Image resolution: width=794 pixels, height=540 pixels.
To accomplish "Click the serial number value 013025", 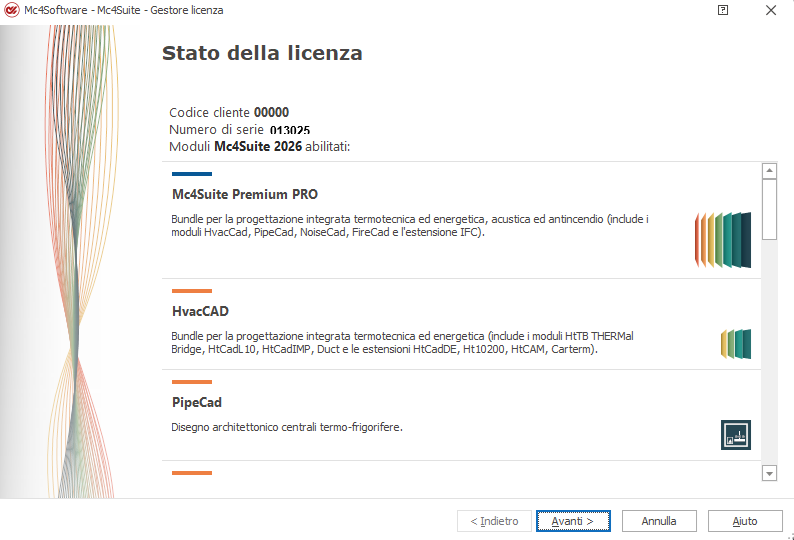I will coord(290,130).
